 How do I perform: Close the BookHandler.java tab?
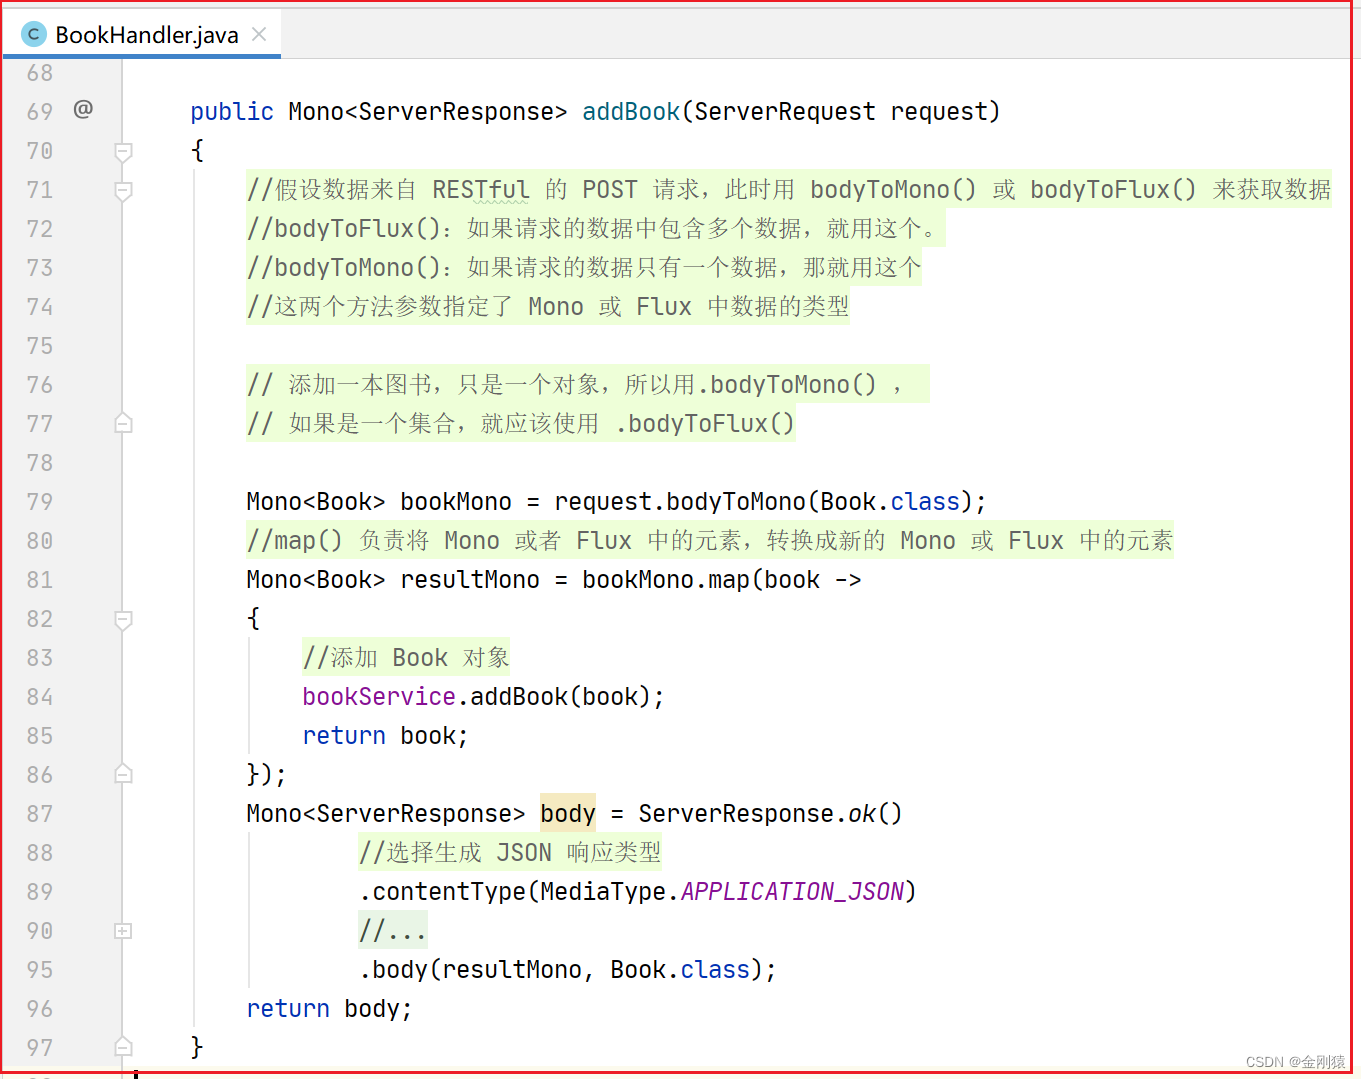(x=259, y=34)
